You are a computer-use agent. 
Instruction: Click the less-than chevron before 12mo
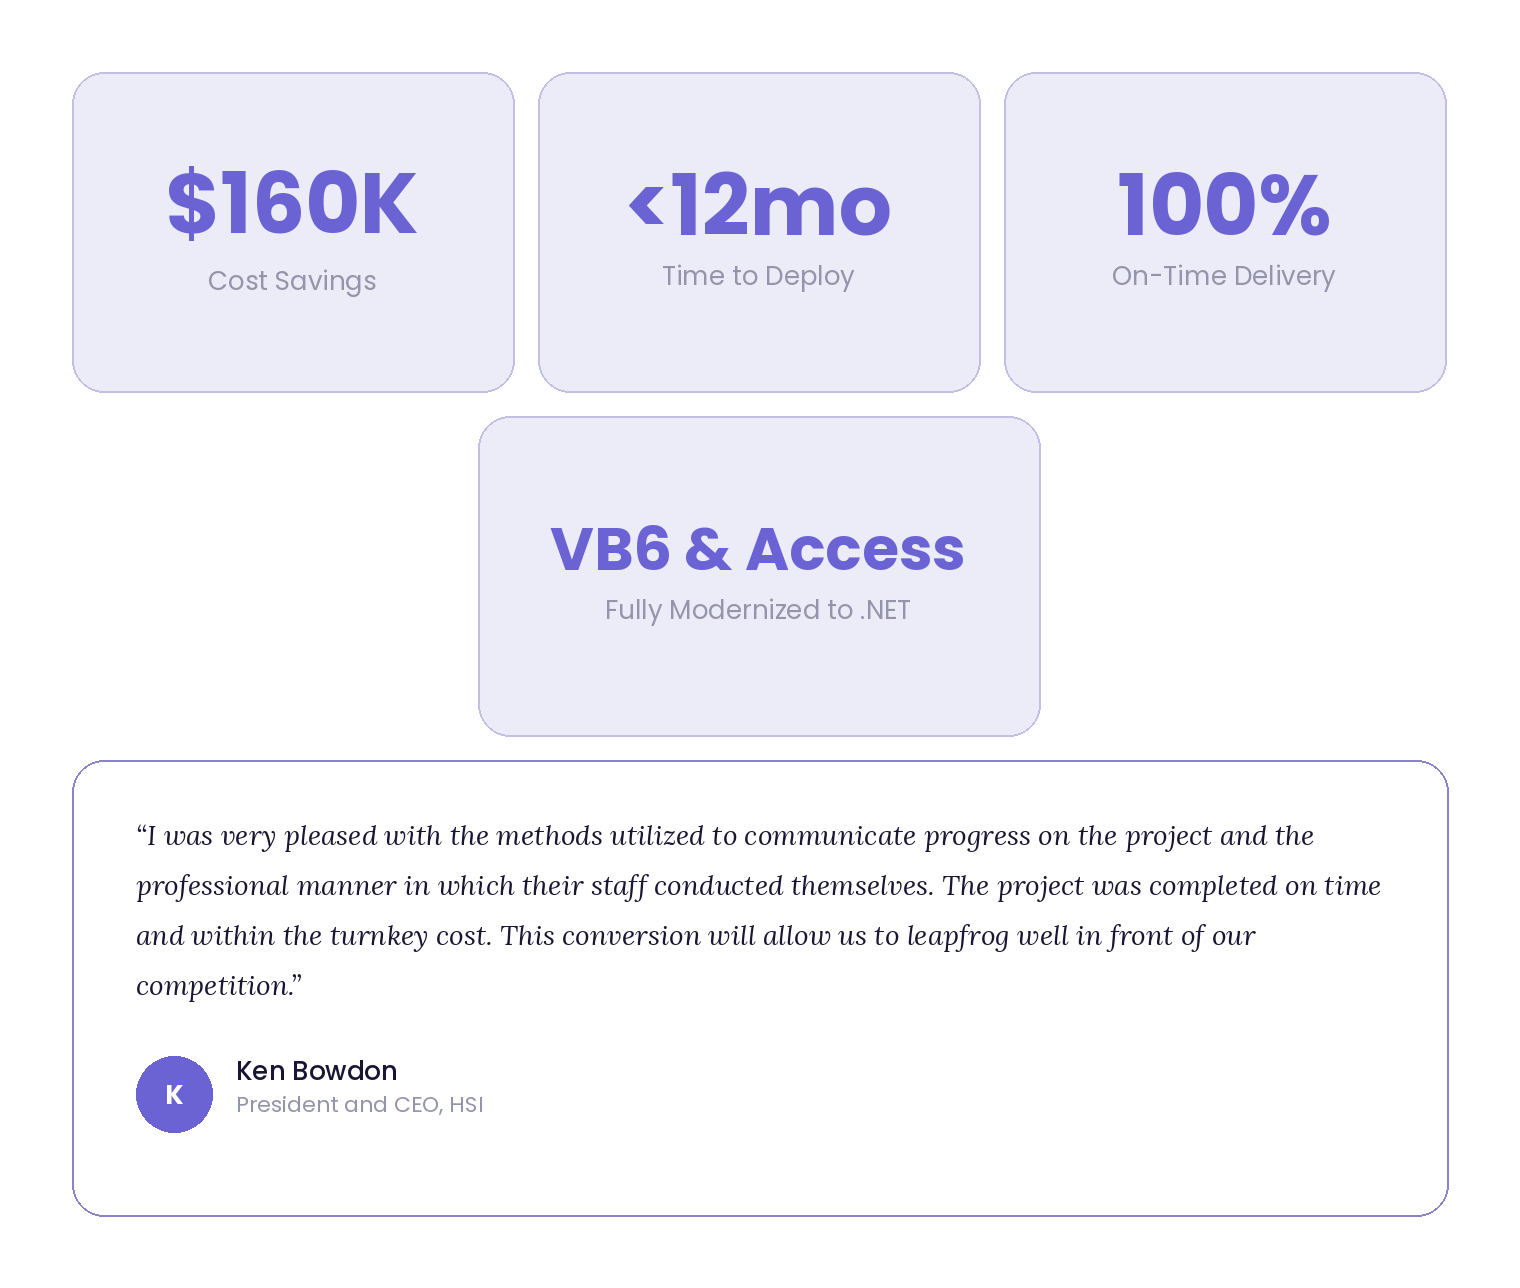pos(646,204)
